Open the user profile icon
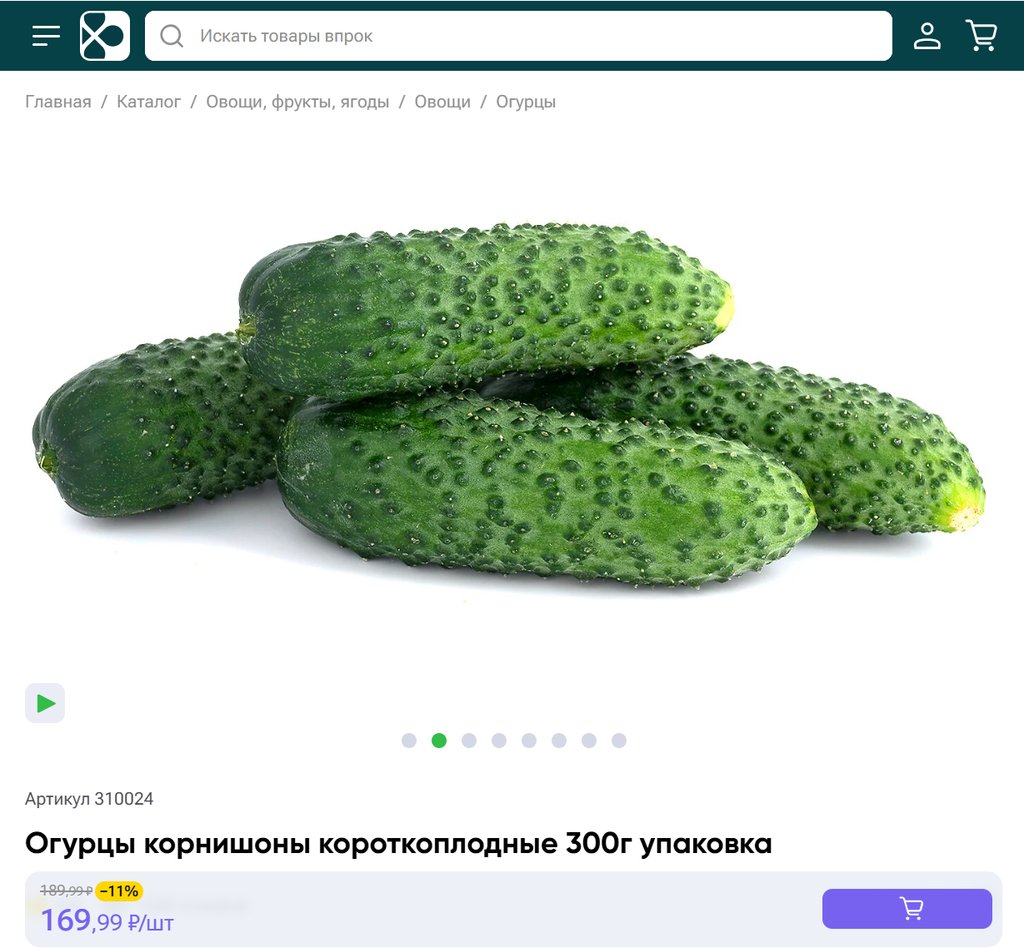1024x948 pixels. [927, 36]
